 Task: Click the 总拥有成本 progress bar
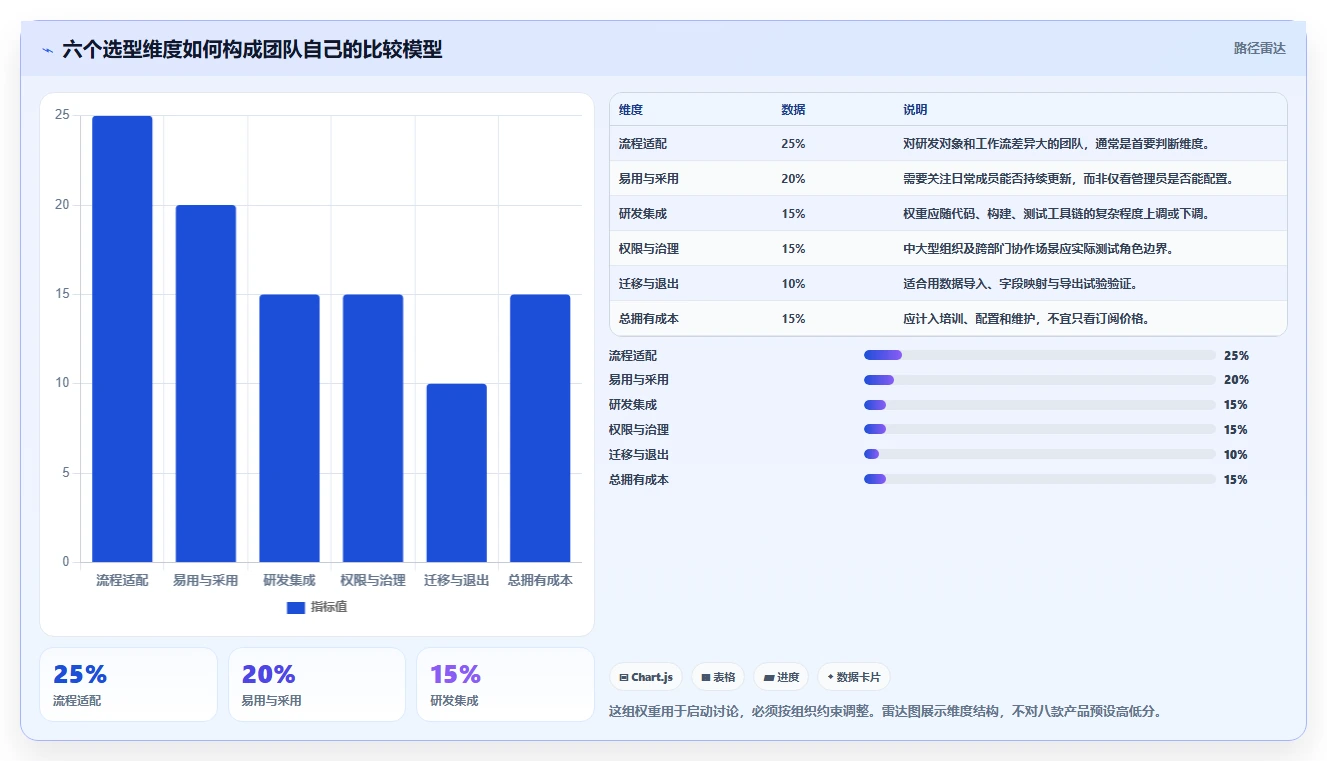pos(1040,480)
